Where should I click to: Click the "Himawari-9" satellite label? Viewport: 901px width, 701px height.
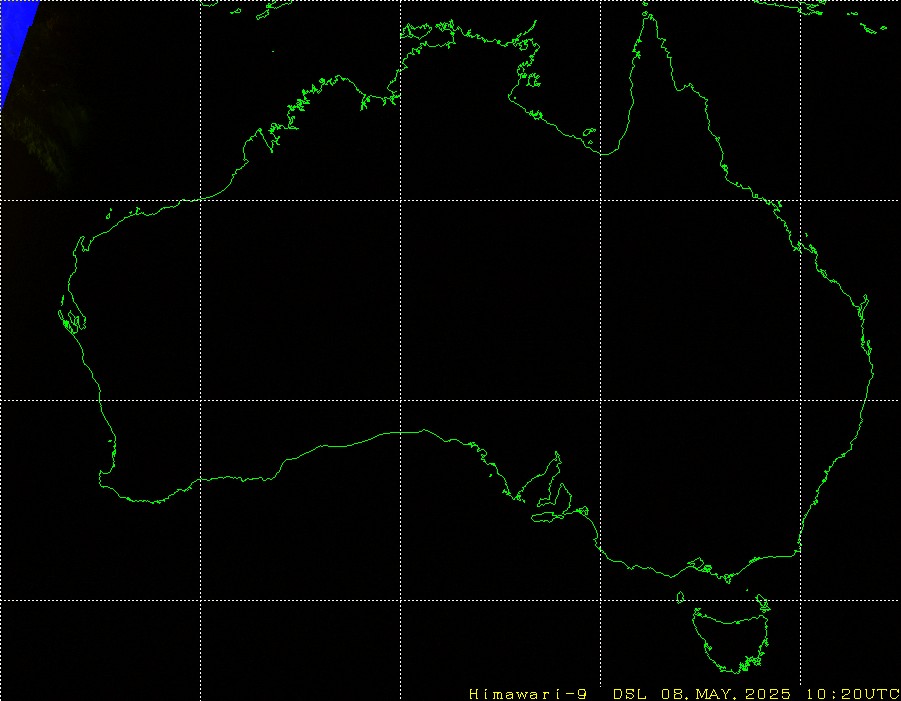click(x=527, y=694)
